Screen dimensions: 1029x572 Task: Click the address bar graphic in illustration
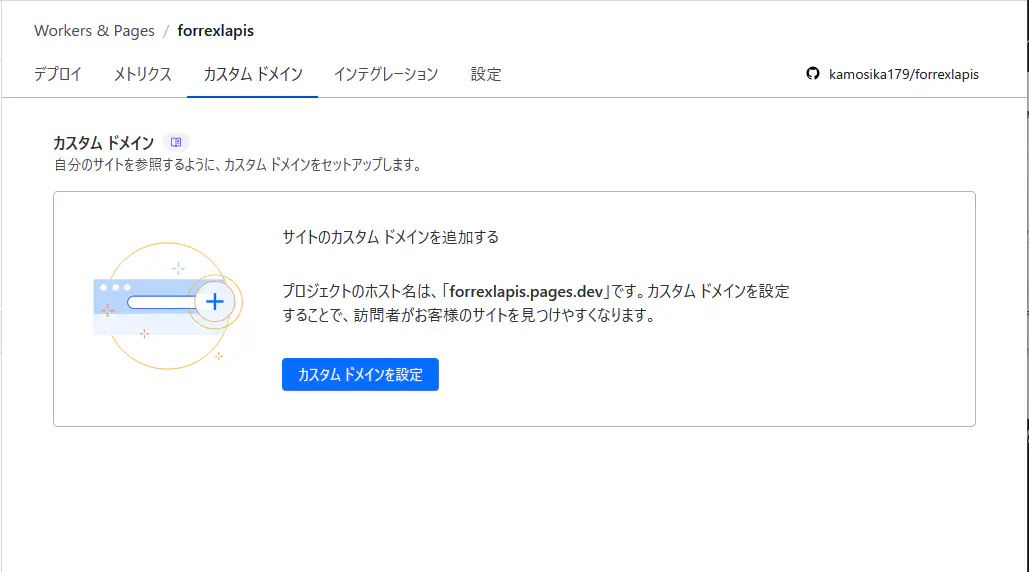(x=160, y=301)
